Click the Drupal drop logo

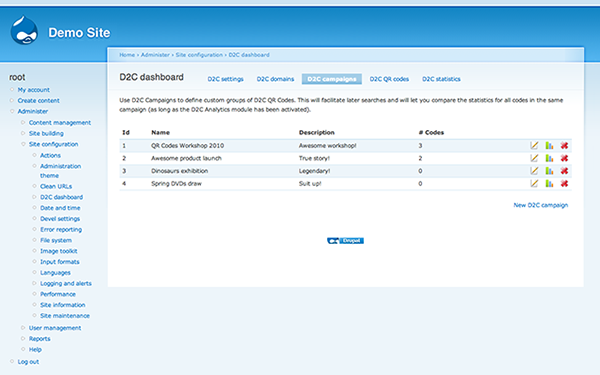(24, 30)
